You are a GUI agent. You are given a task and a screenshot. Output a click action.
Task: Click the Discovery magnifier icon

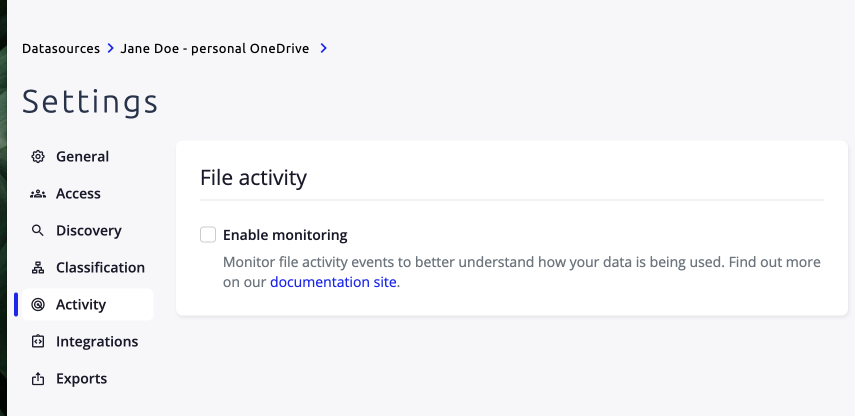38,231
